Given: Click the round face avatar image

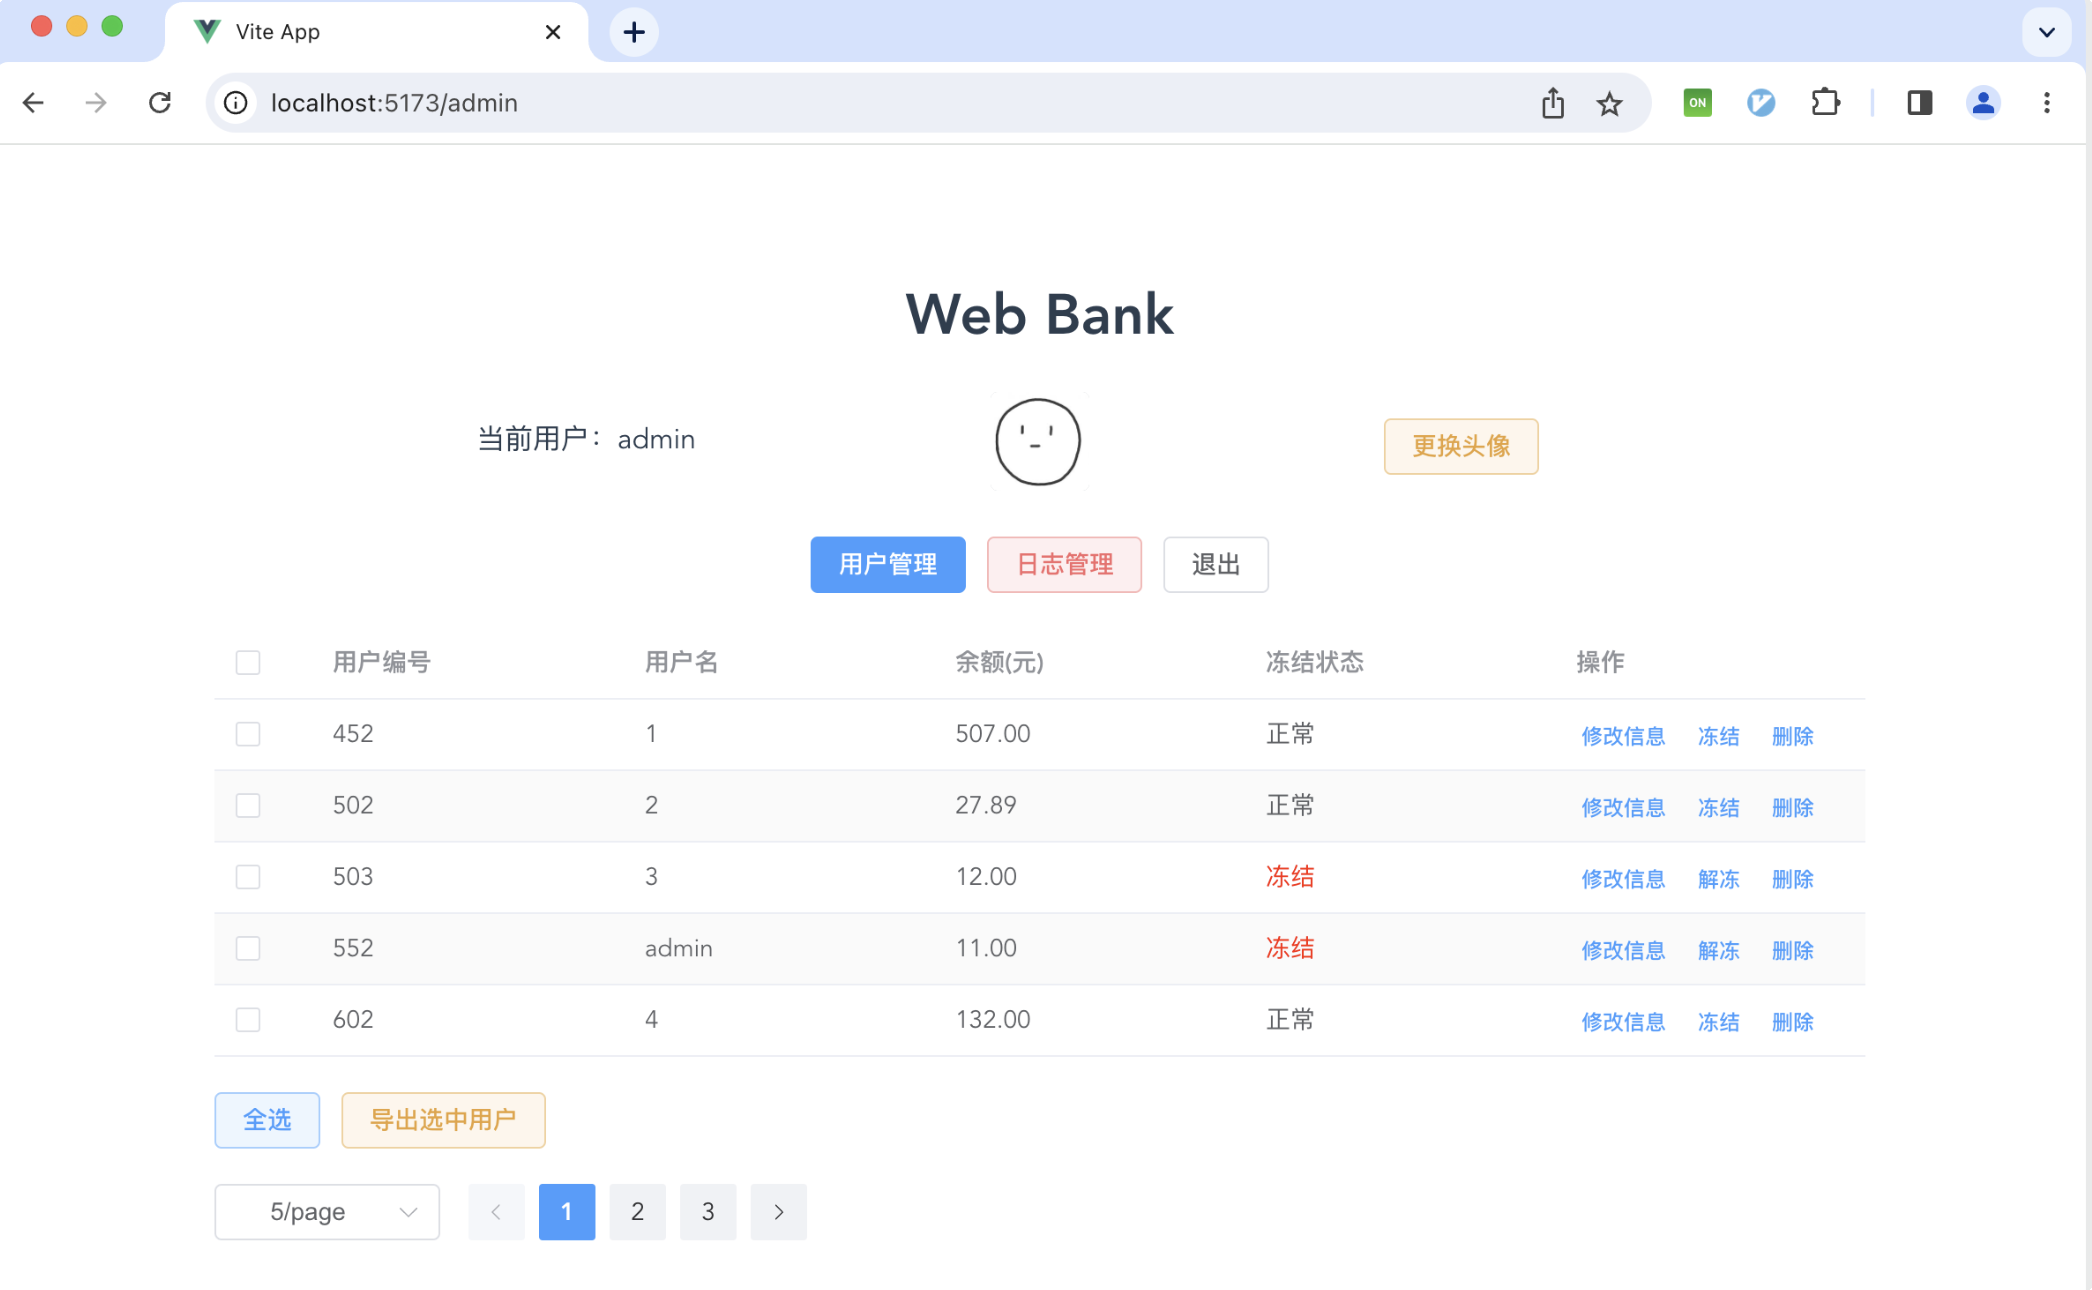Looking at the screenshot, I should coord(1038,442).
